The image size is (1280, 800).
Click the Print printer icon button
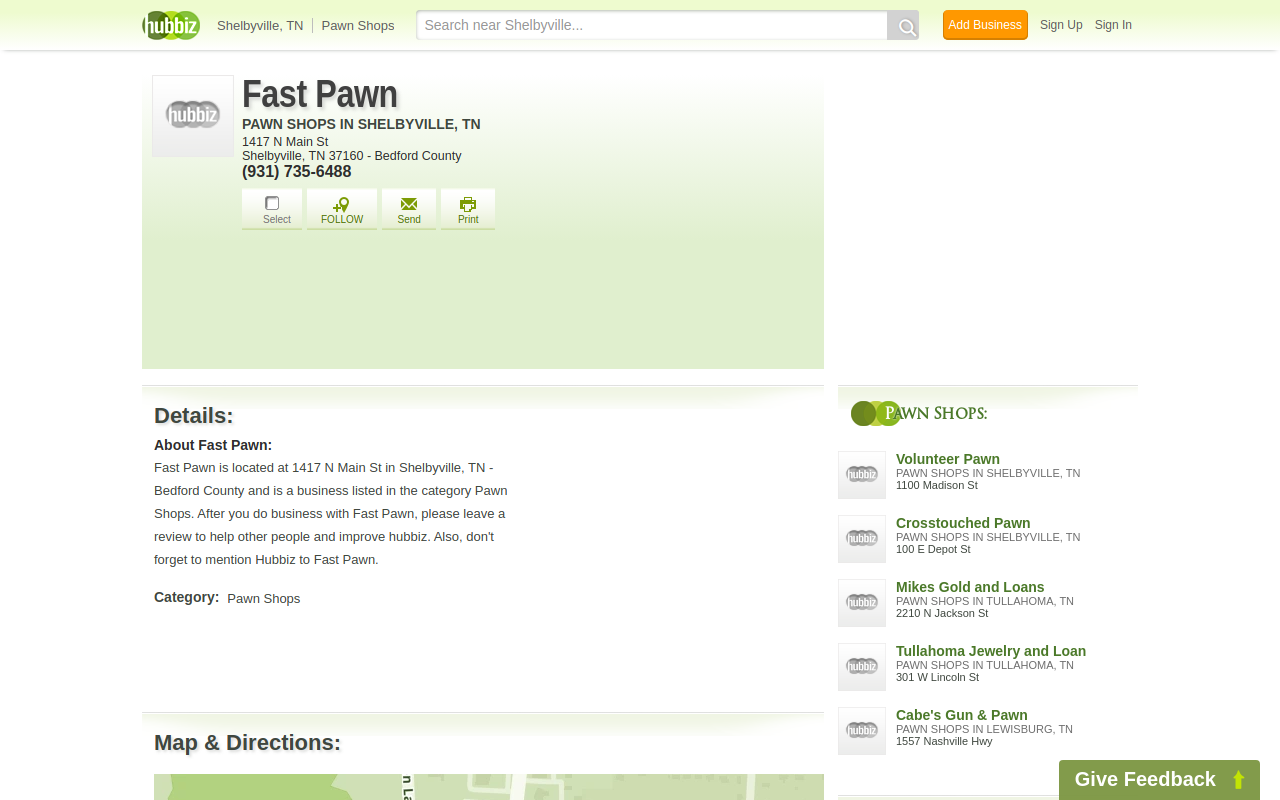[468, 209]
